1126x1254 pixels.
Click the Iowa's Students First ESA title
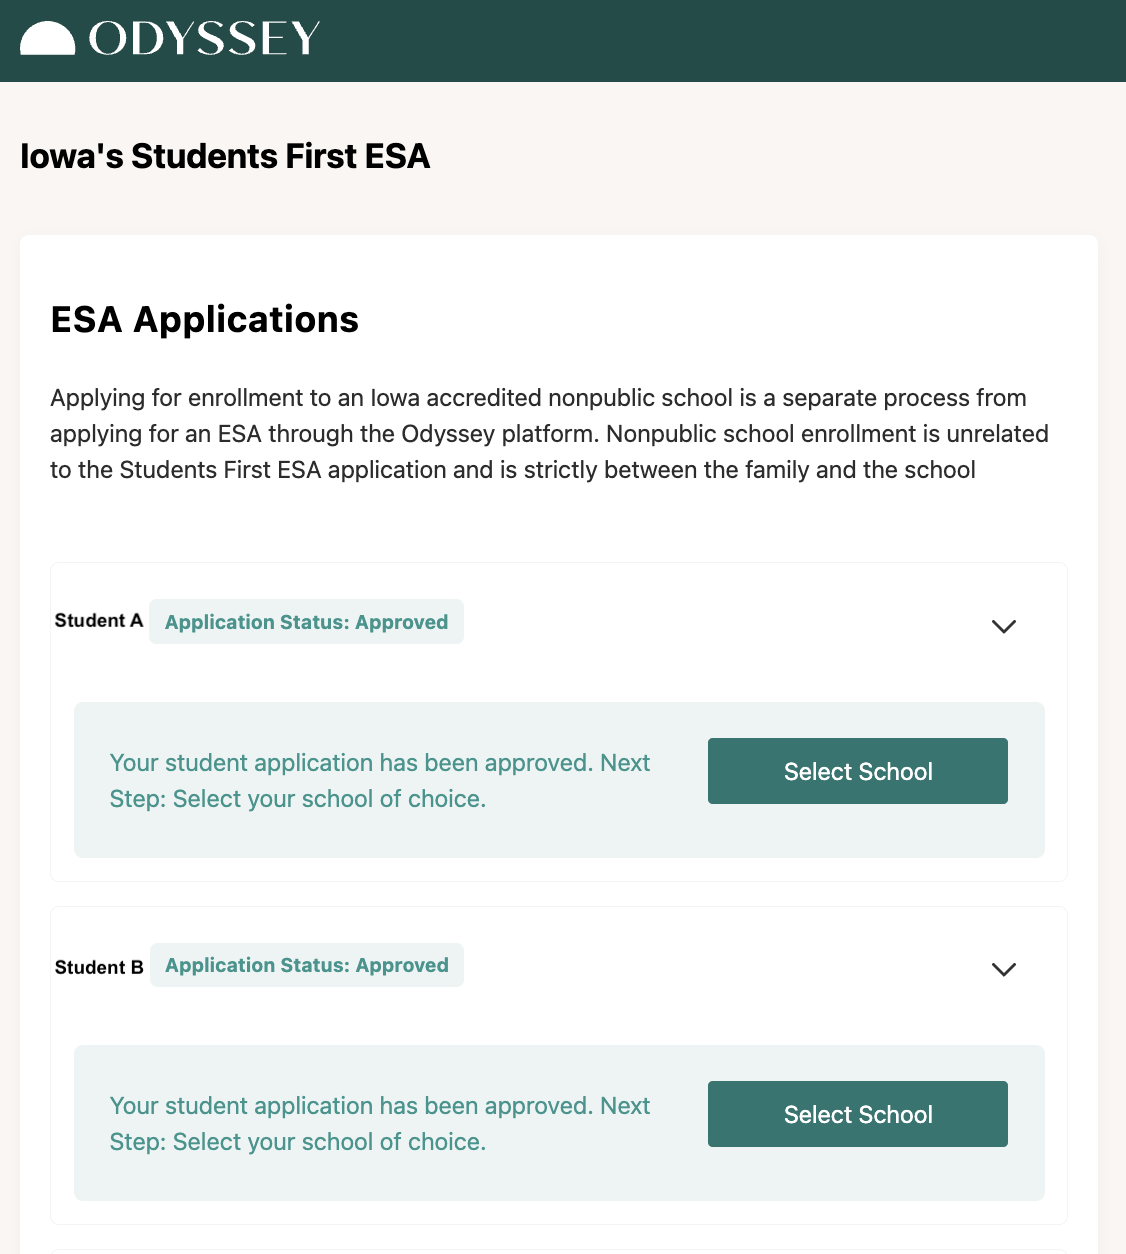pos(225,156)
